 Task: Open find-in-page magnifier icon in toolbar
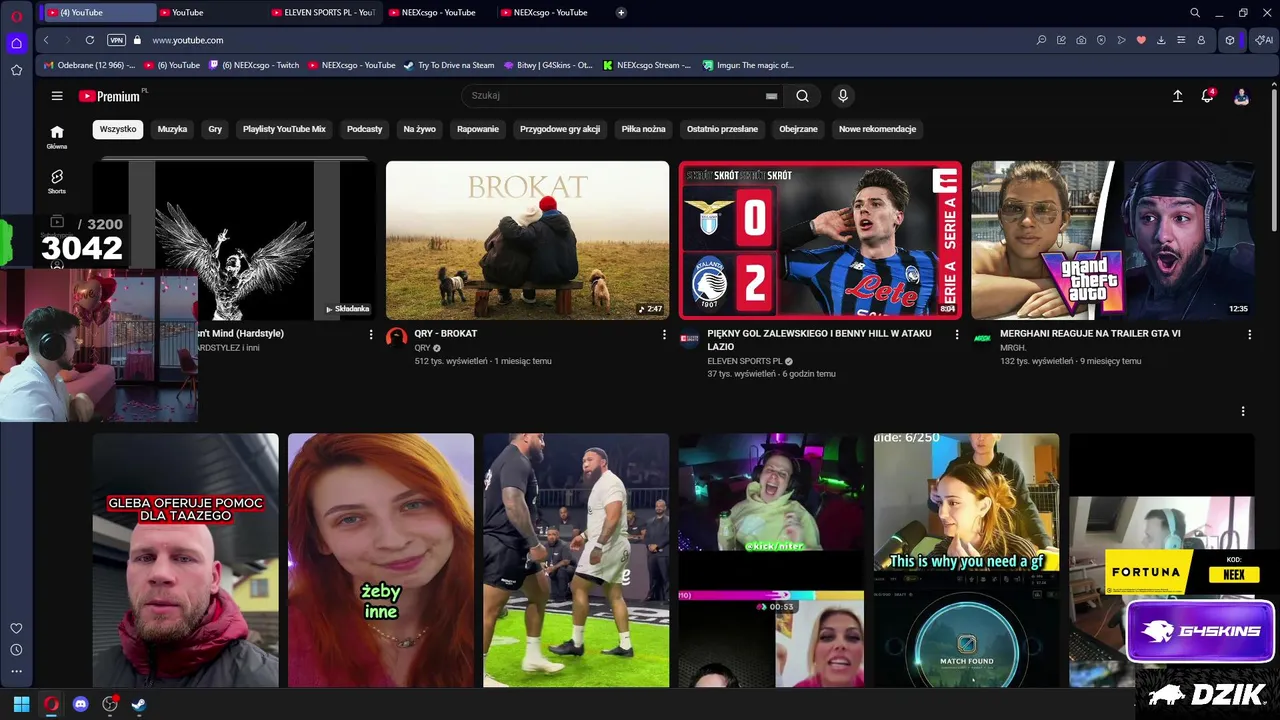[1041, 40]
